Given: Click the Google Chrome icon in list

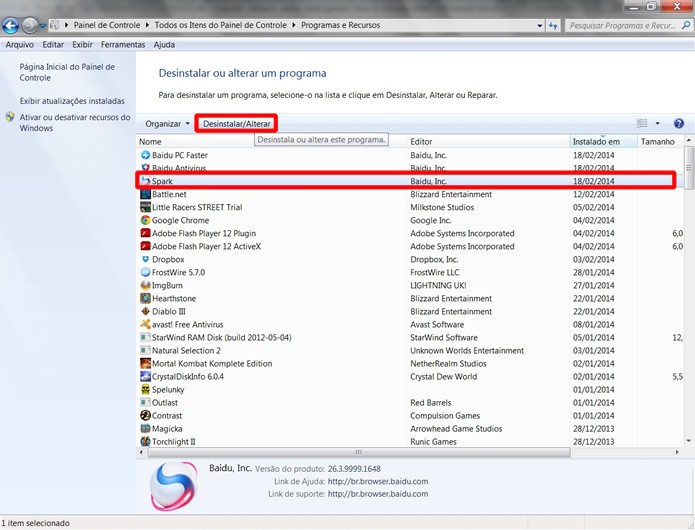Looking at the screenshot, I should click(145, 220).
